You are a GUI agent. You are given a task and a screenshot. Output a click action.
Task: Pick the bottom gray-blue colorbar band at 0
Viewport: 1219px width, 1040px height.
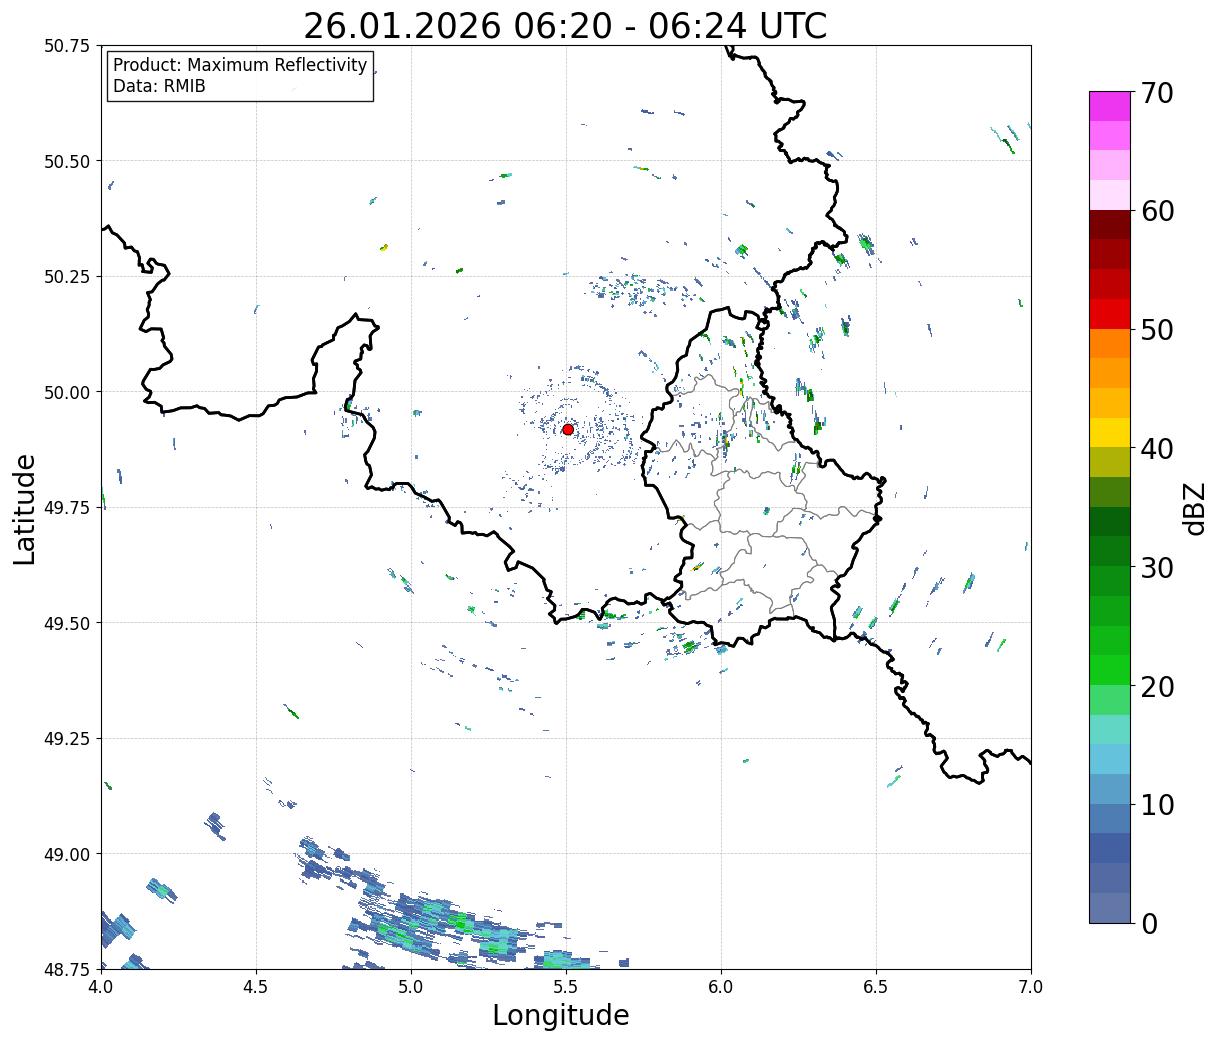click(x=1110, y=908)
